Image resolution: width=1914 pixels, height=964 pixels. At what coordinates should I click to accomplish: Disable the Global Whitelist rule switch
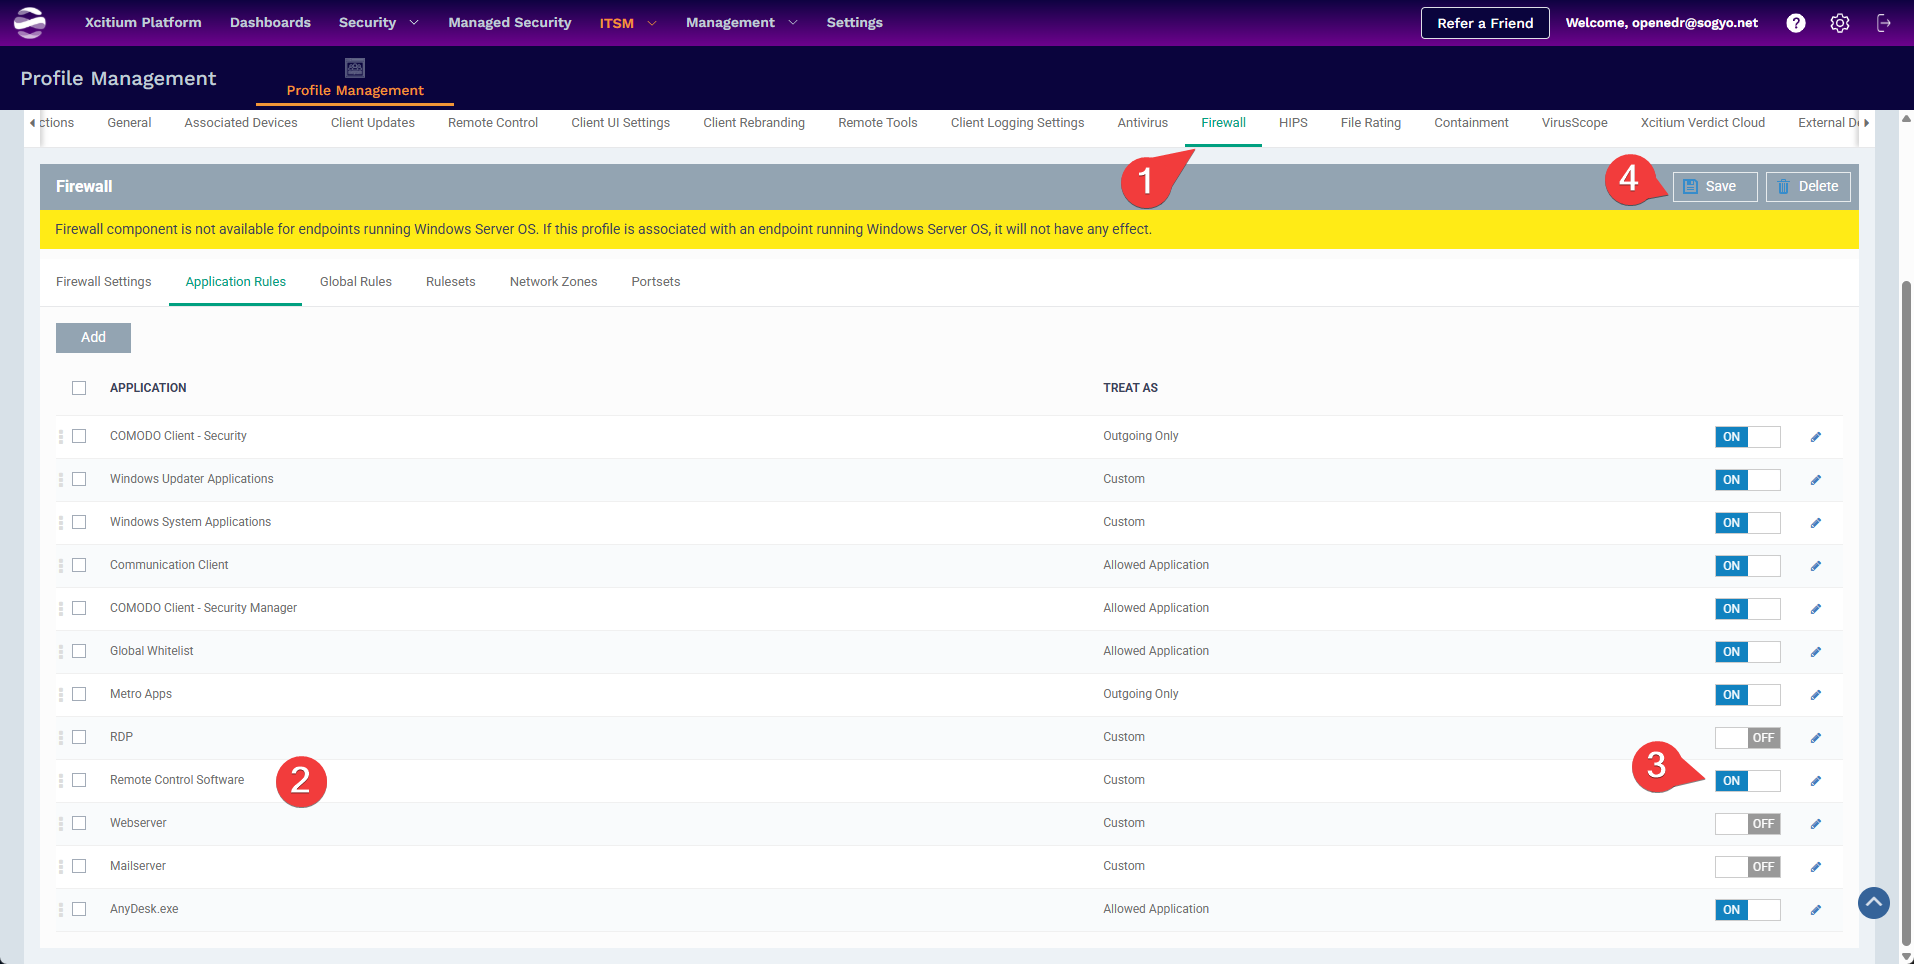click(x=1748, y=652)
